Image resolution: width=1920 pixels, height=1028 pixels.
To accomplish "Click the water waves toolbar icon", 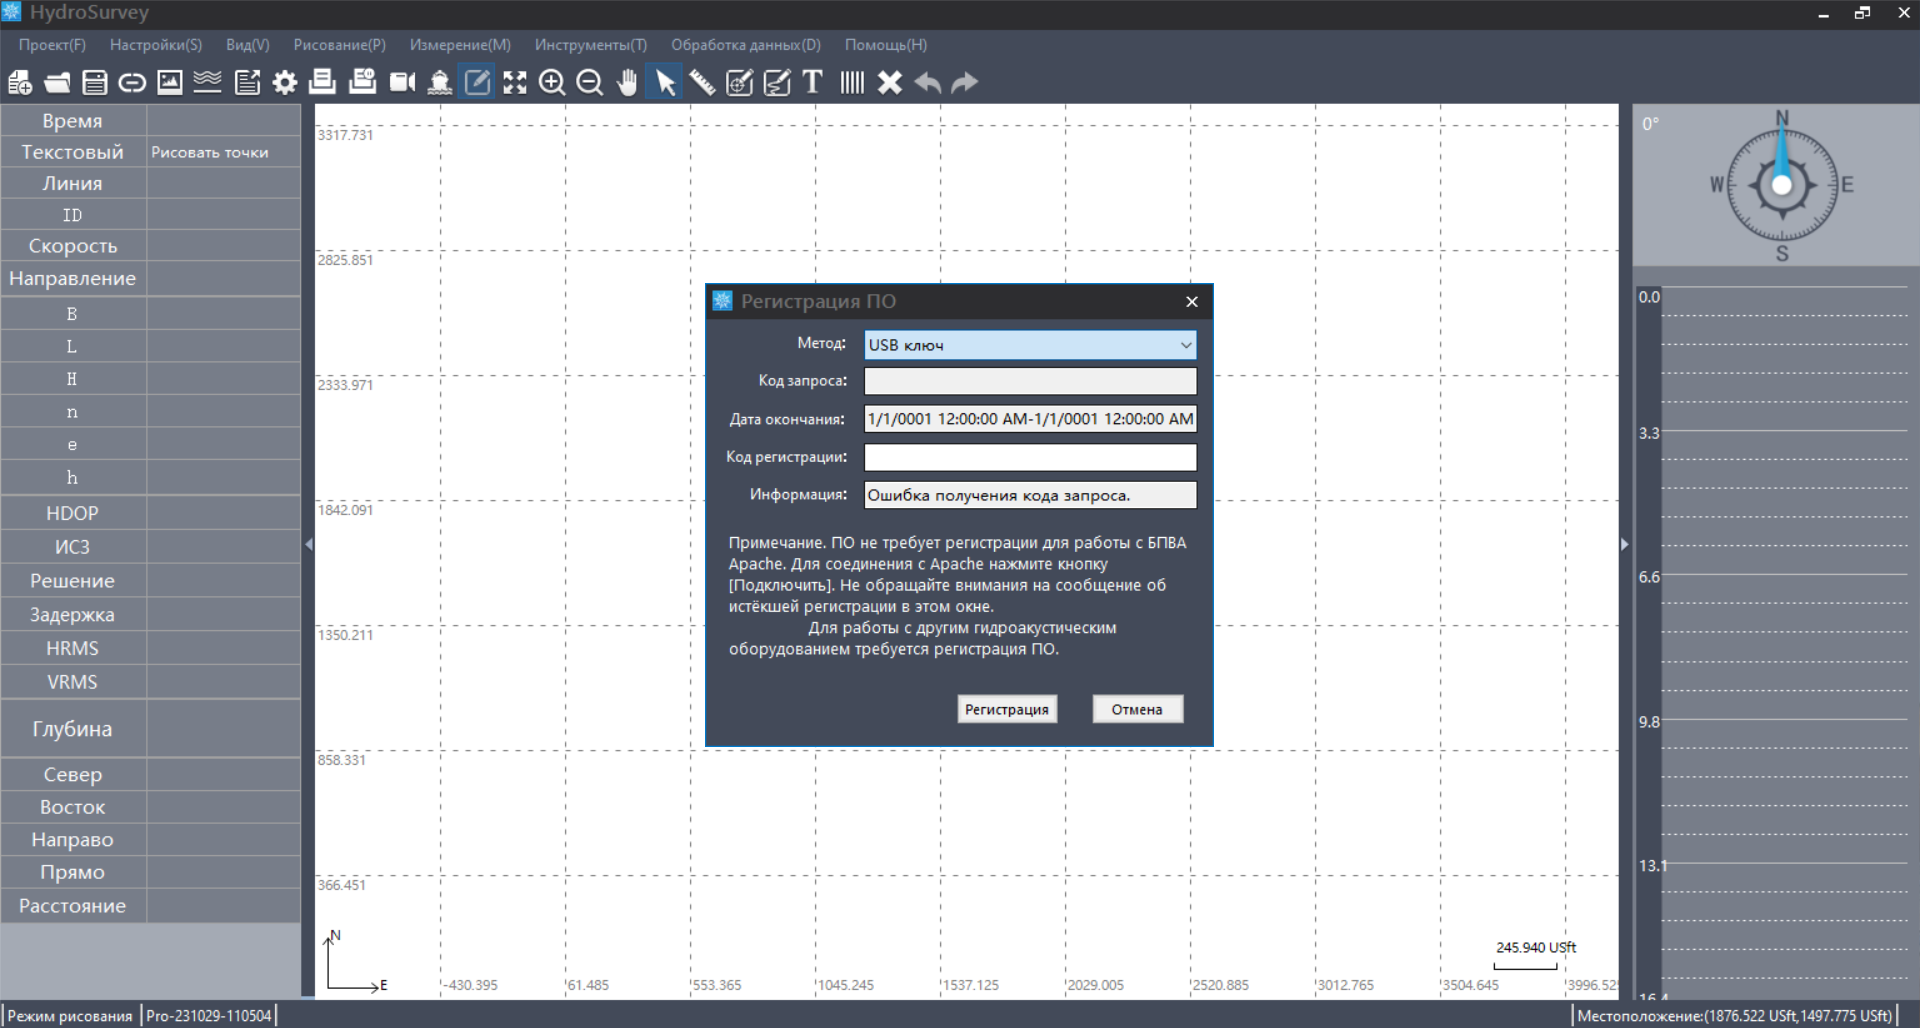I will tap(207, 82).
